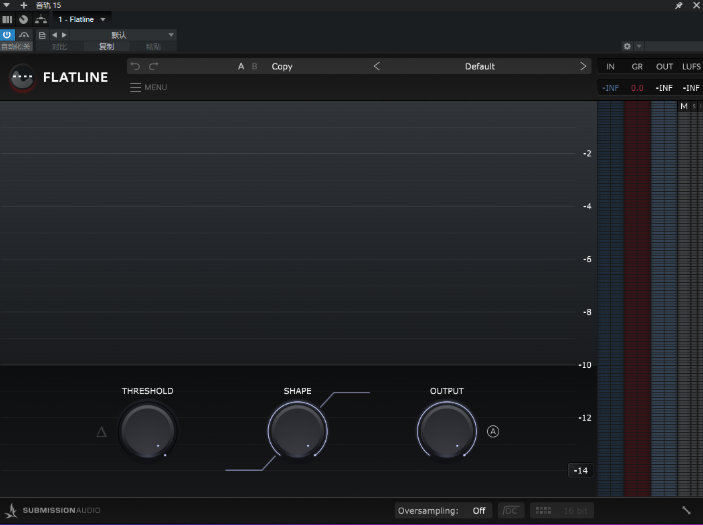This screenshot has width=703, height=525.
Task: Open the host settings gear menu
Action: [x=627, y=46]
